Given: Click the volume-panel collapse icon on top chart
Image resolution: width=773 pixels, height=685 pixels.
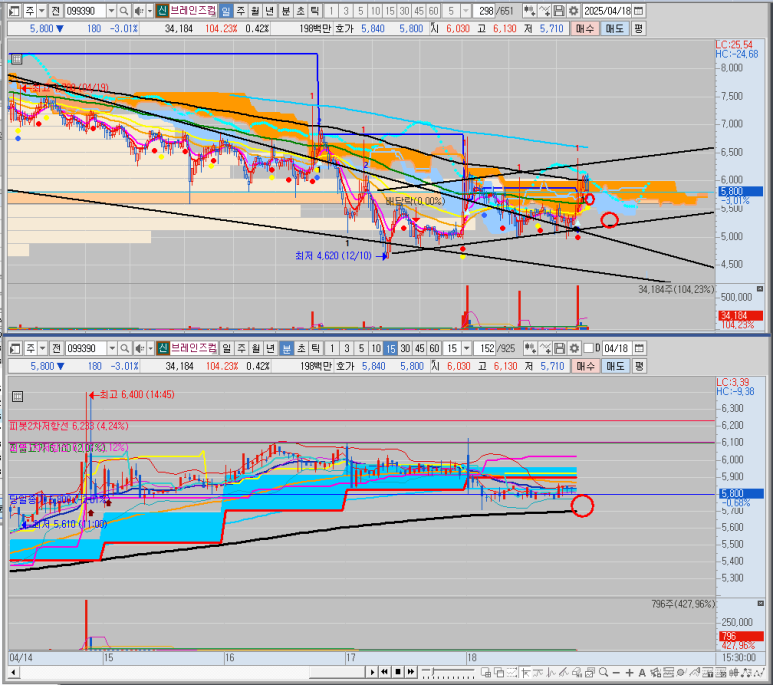Looking at the screenshot, I should point(760,288).
